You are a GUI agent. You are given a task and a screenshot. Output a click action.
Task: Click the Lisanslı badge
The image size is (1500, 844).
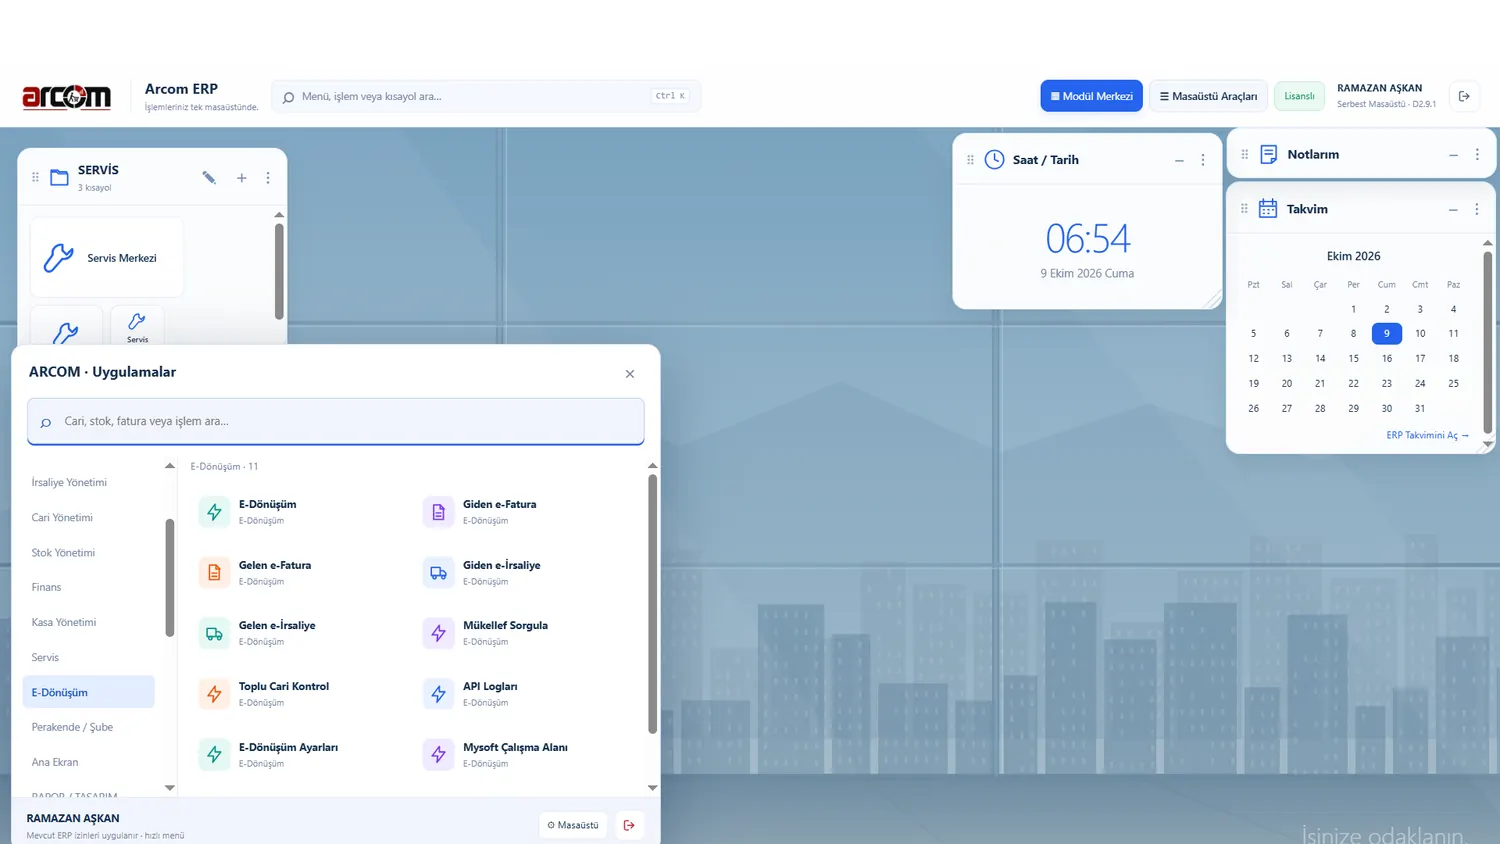coord(1299,96)
